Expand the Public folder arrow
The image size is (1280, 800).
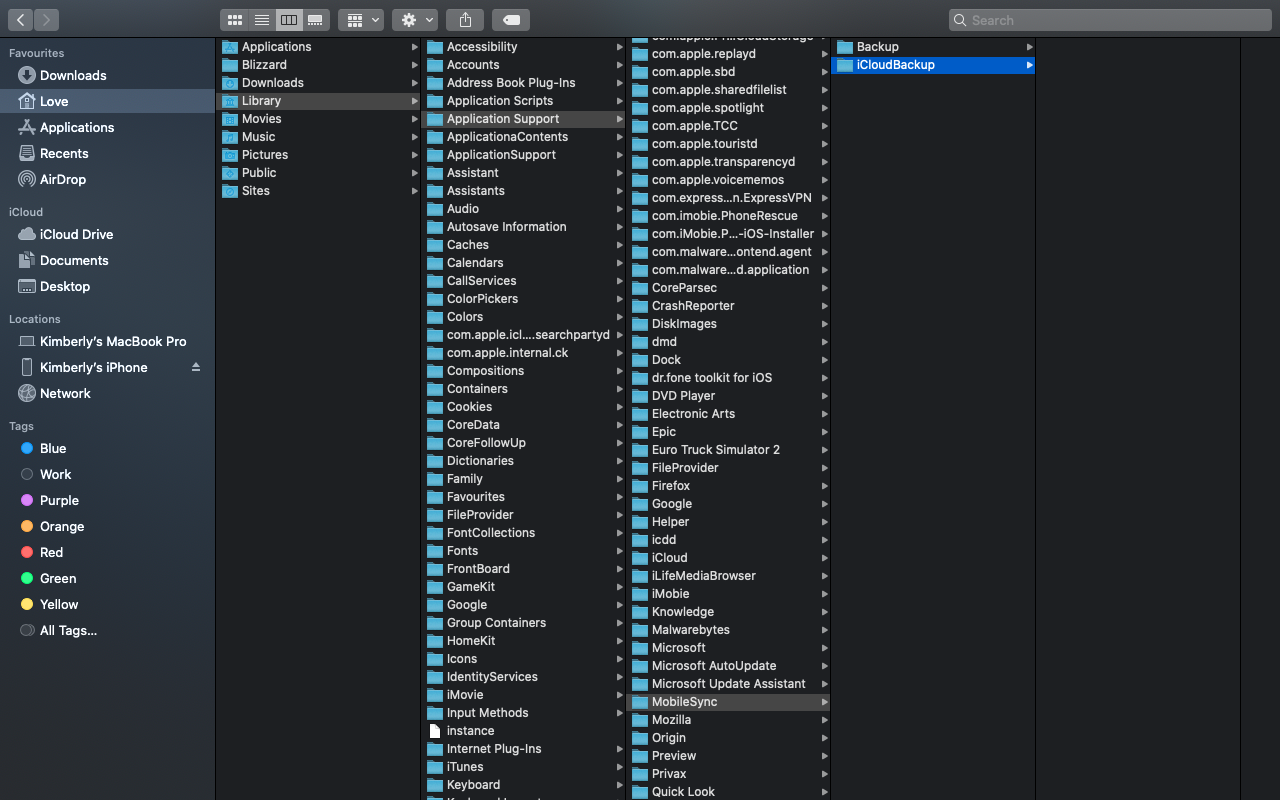click(414, 173)
